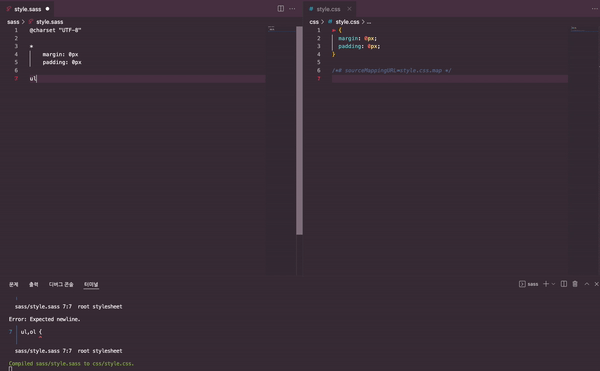Create a new terminal with plus icon

pyautogui.click(x=546, y=284)
